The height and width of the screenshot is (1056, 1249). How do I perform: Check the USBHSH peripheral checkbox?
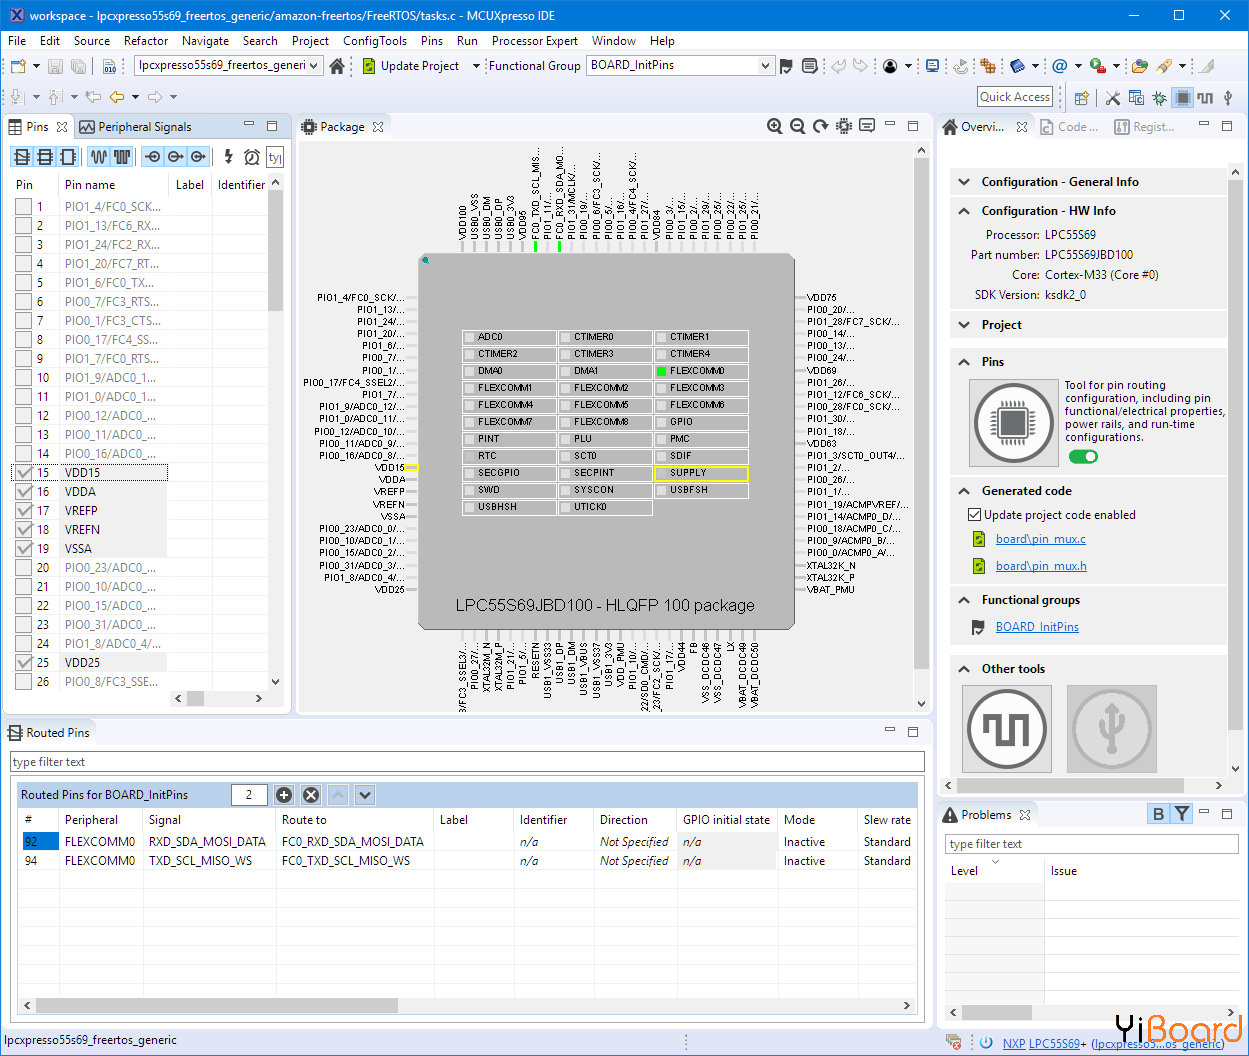tap(469, 507)
